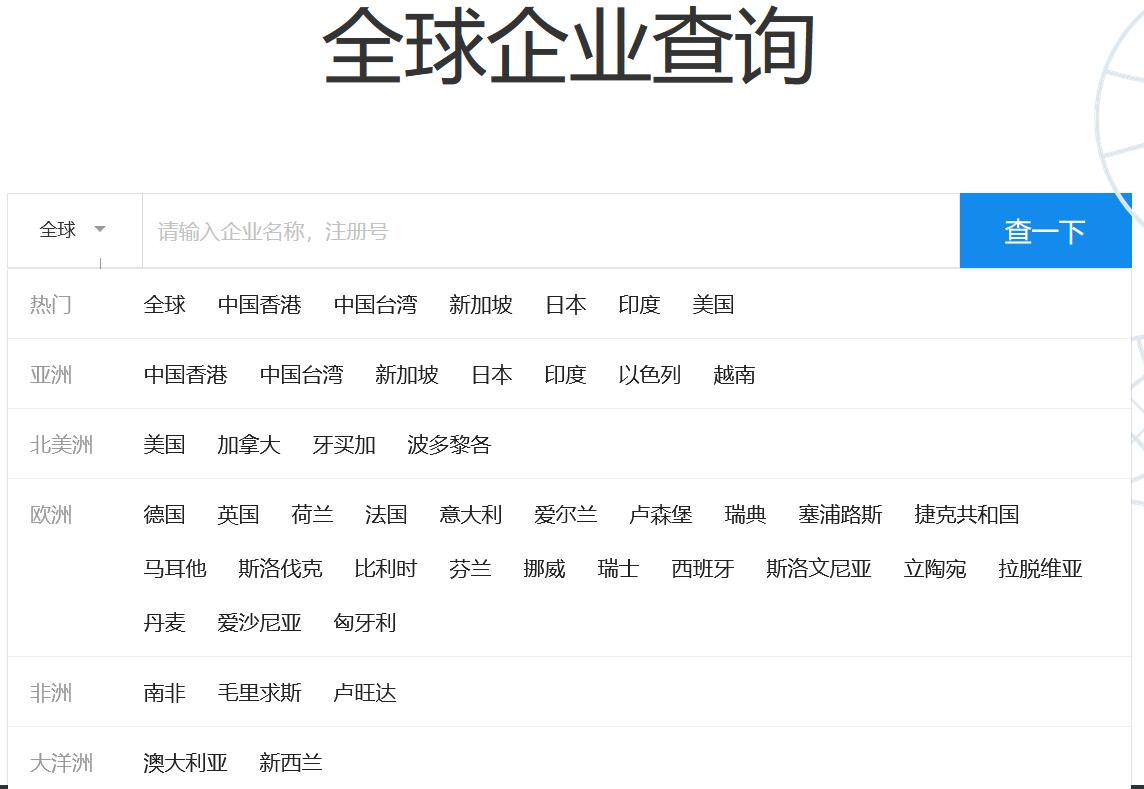Click 卢森堡 country option
Screen dimensions: 1144x789
coord(660,515)
